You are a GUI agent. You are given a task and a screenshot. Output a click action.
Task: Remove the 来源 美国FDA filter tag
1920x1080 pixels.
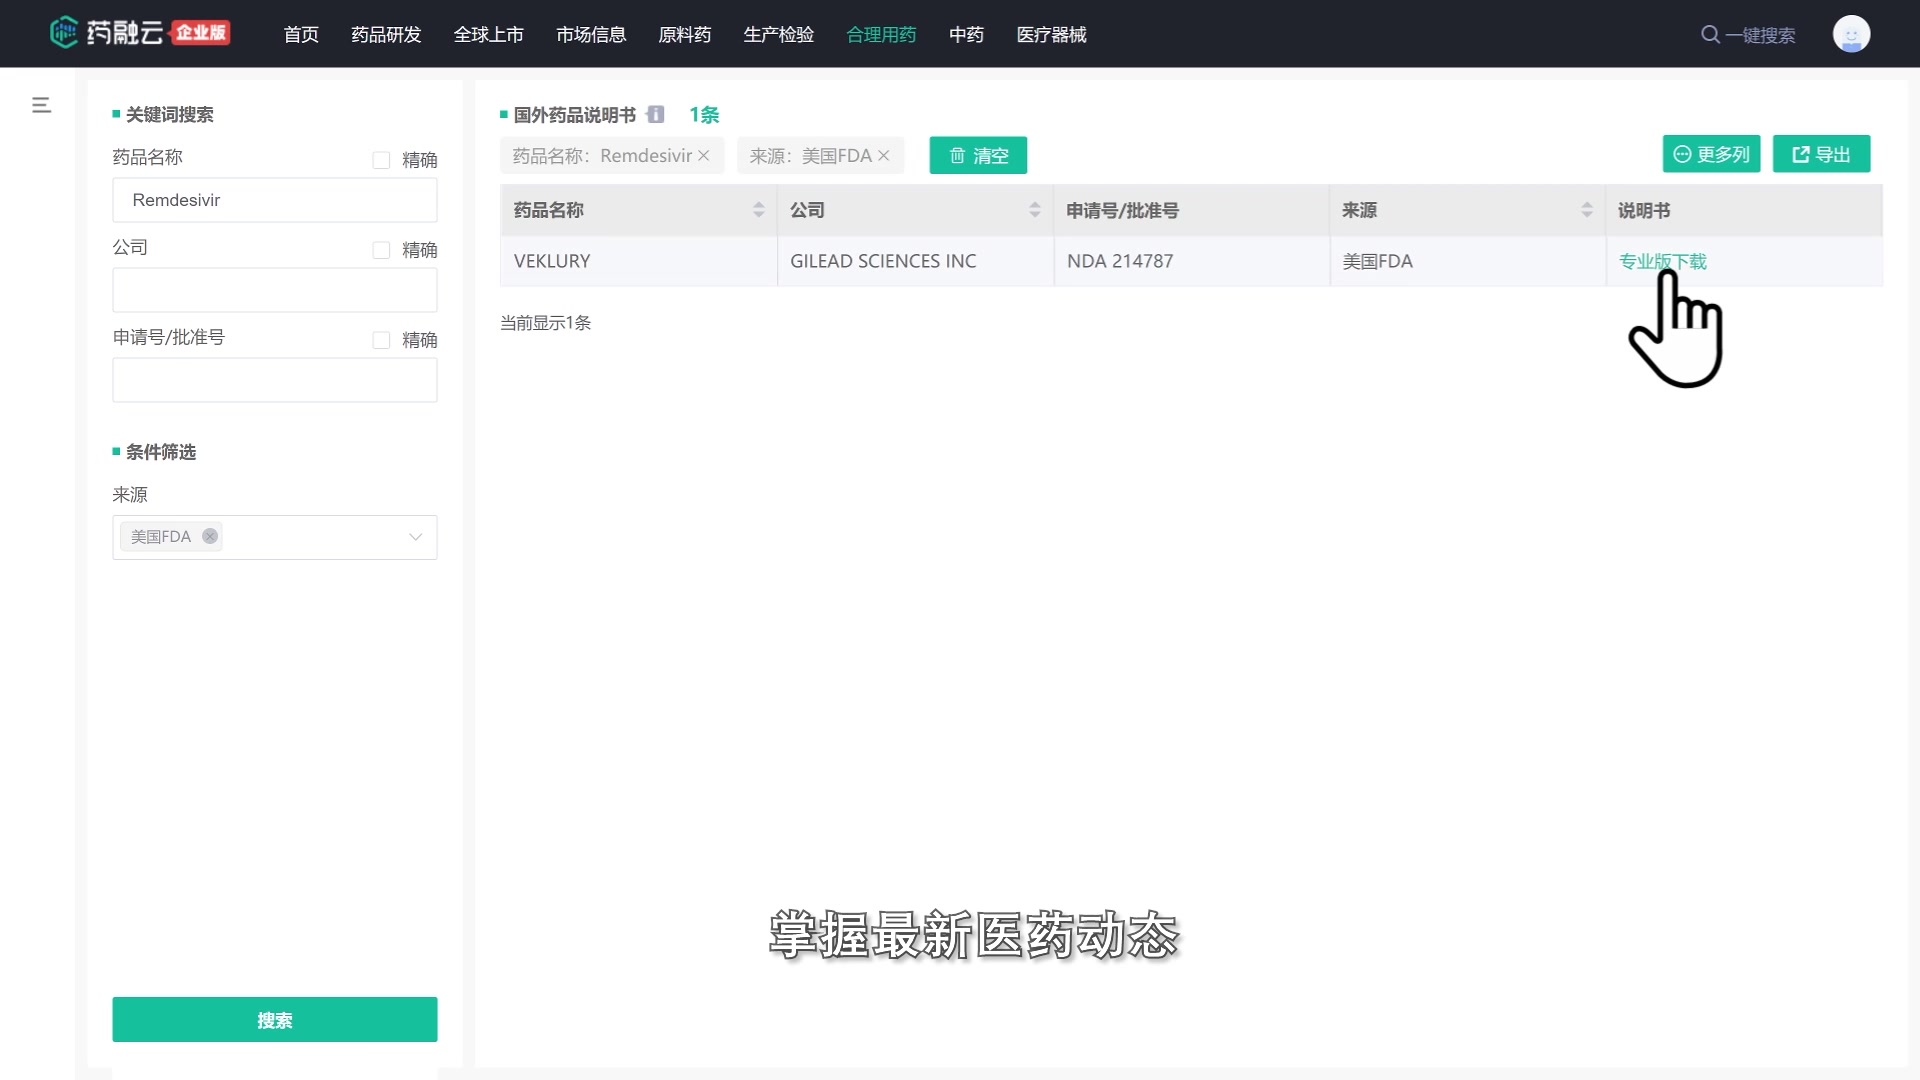pos(884,156)
